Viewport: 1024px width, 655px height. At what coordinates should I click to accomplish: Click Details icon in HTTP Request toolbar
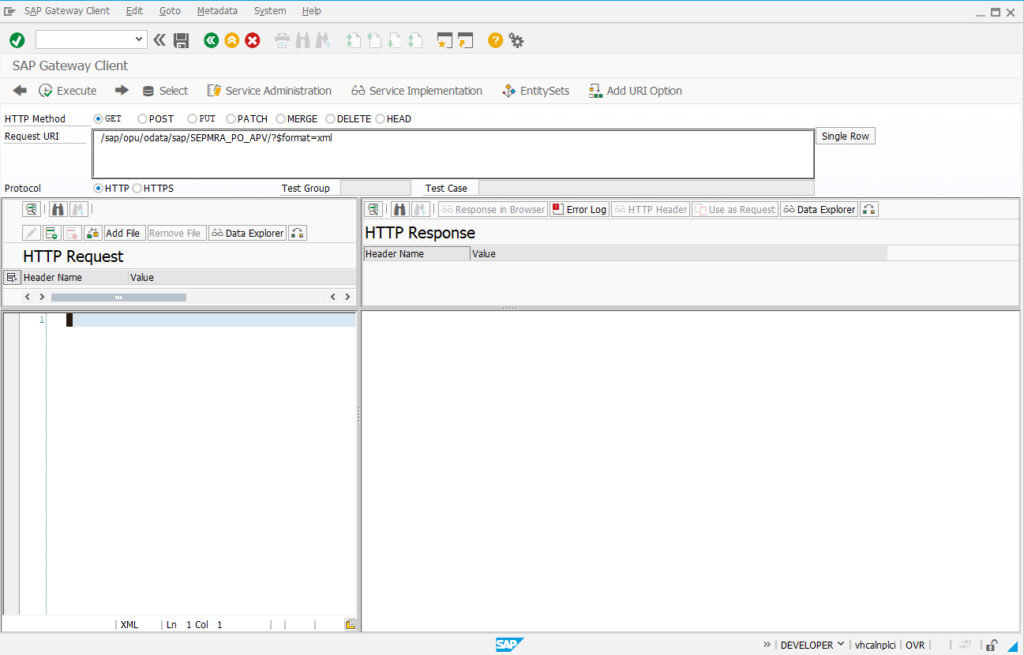(31, 209)
